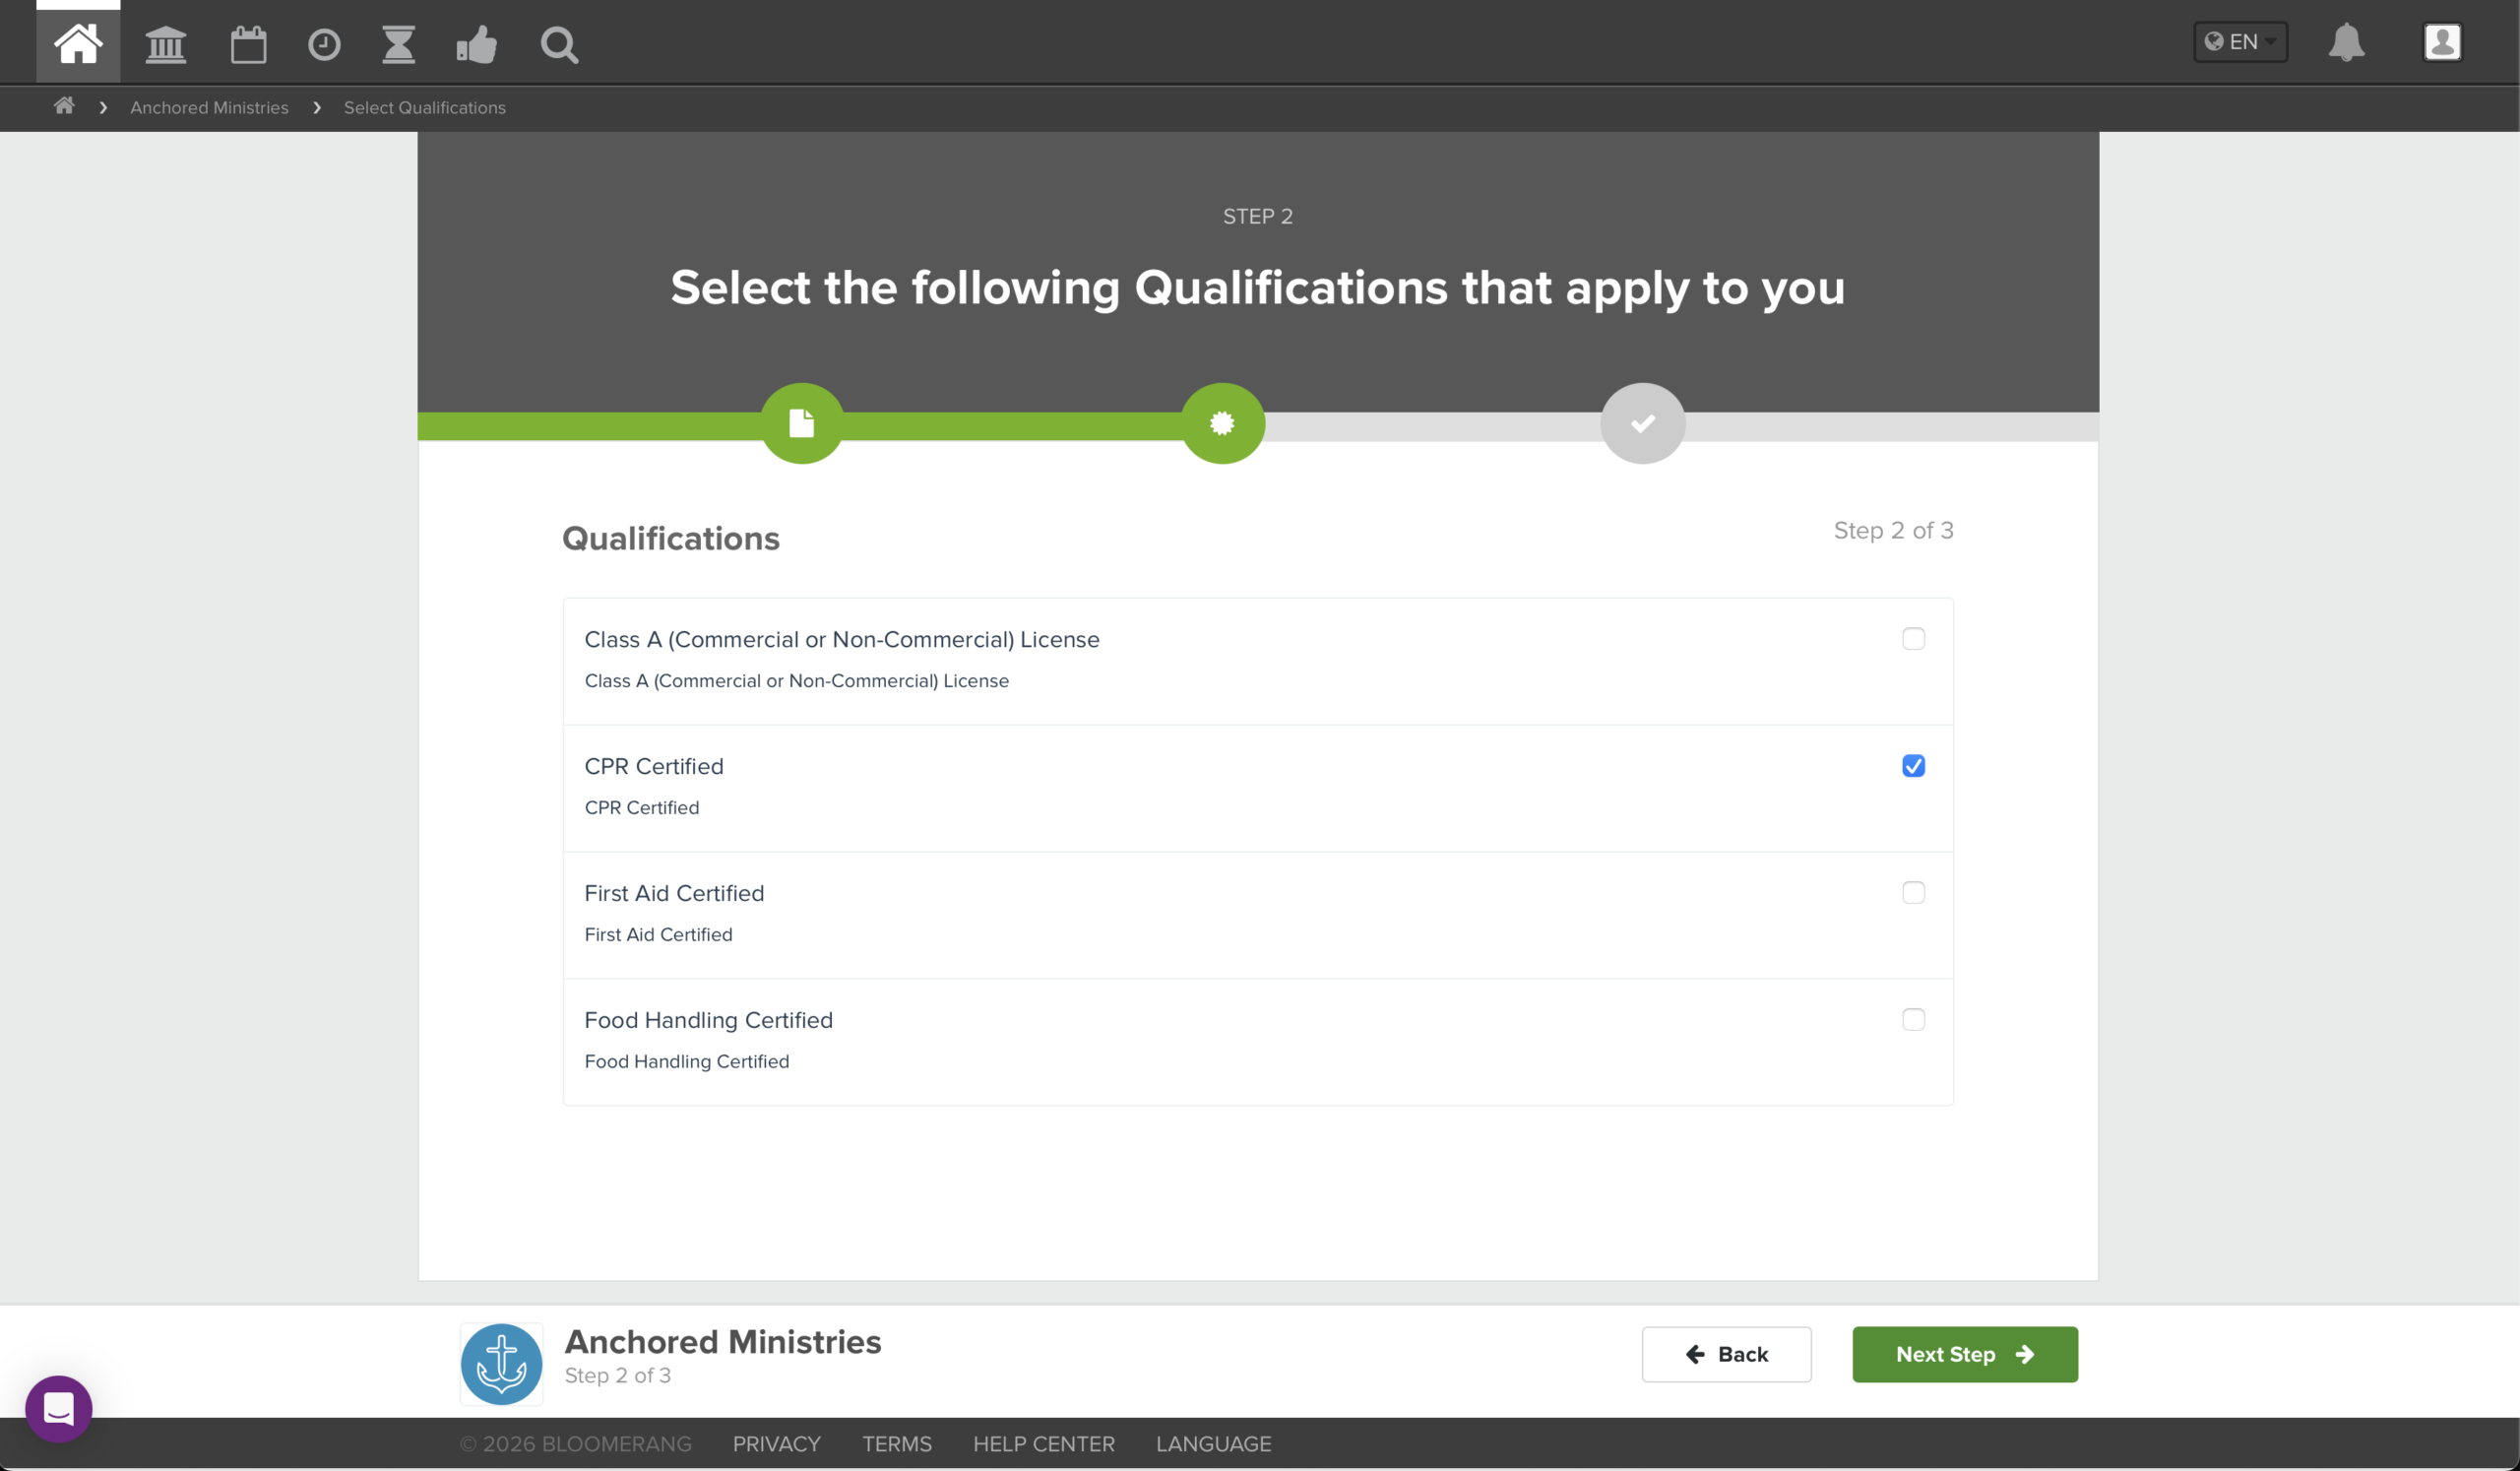2520x1471 pixels.
Task: Enable the First Aid Certified checkbox
Action: [1913, 892]
